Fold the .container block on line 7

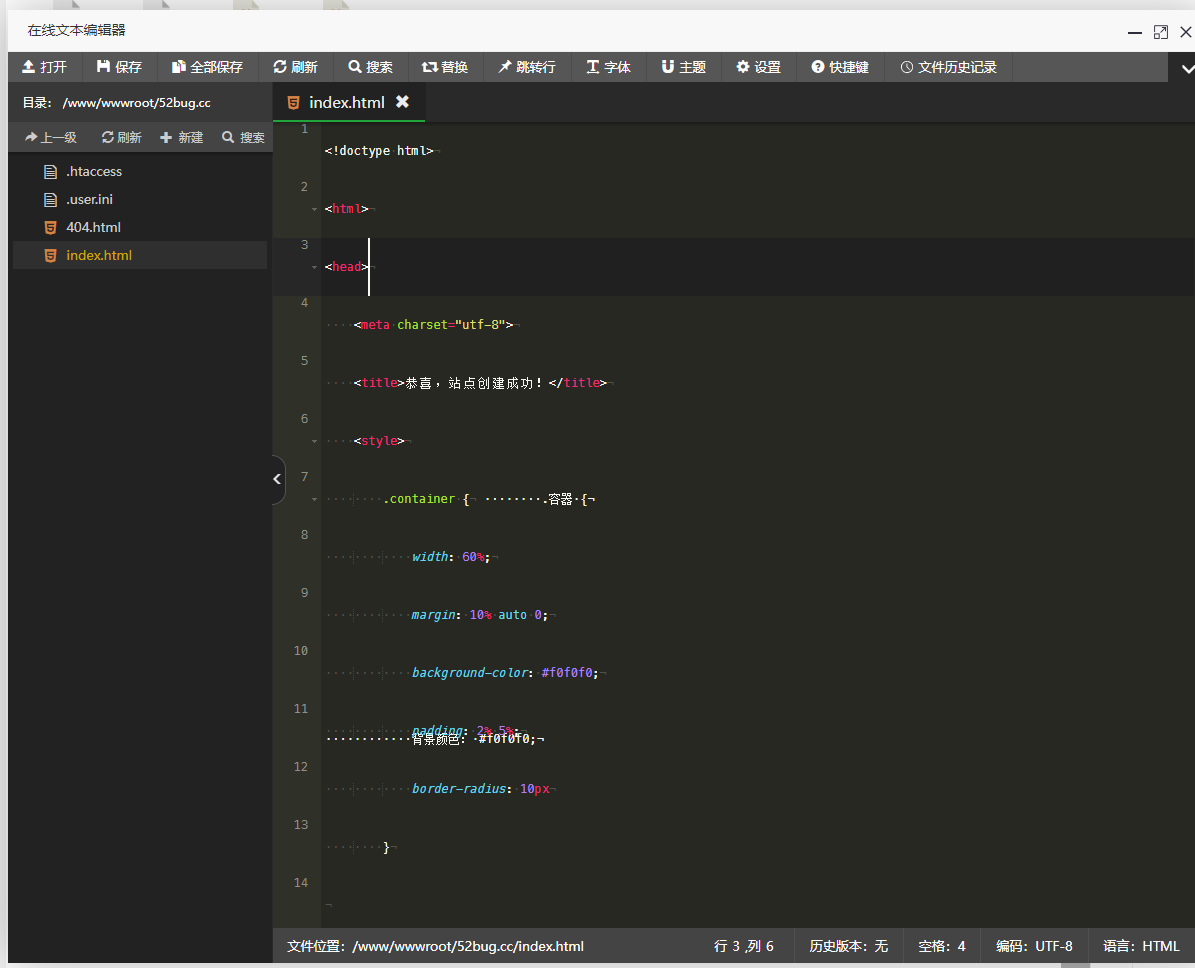click(314, 499)
